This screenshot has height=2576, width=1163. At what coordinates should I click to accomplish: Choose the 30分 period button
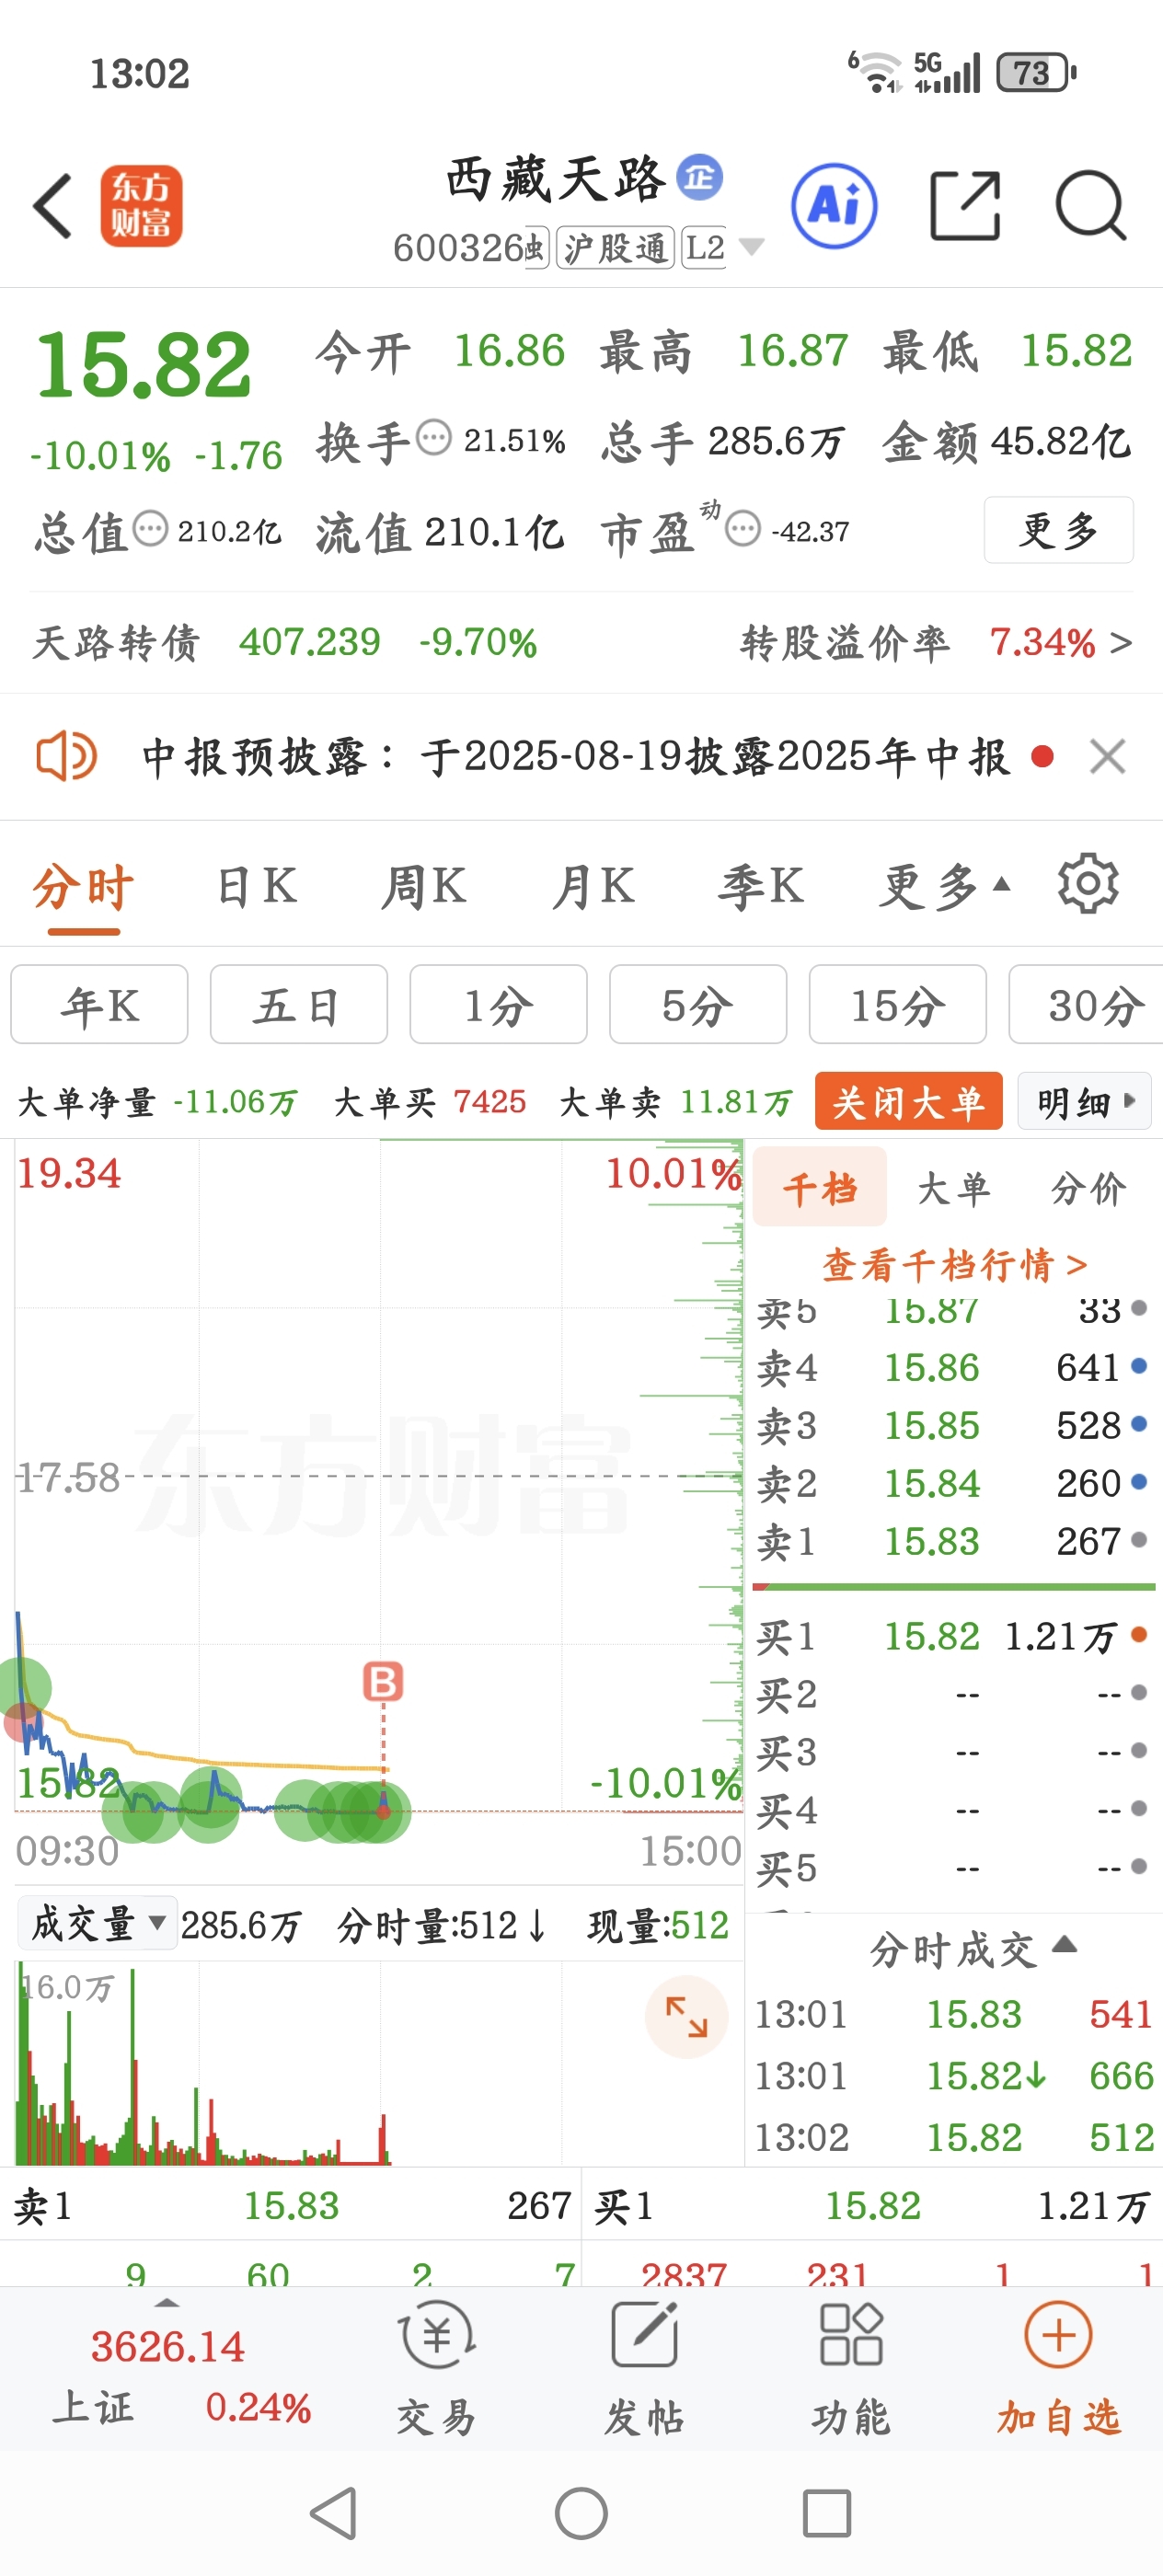1086,1004
